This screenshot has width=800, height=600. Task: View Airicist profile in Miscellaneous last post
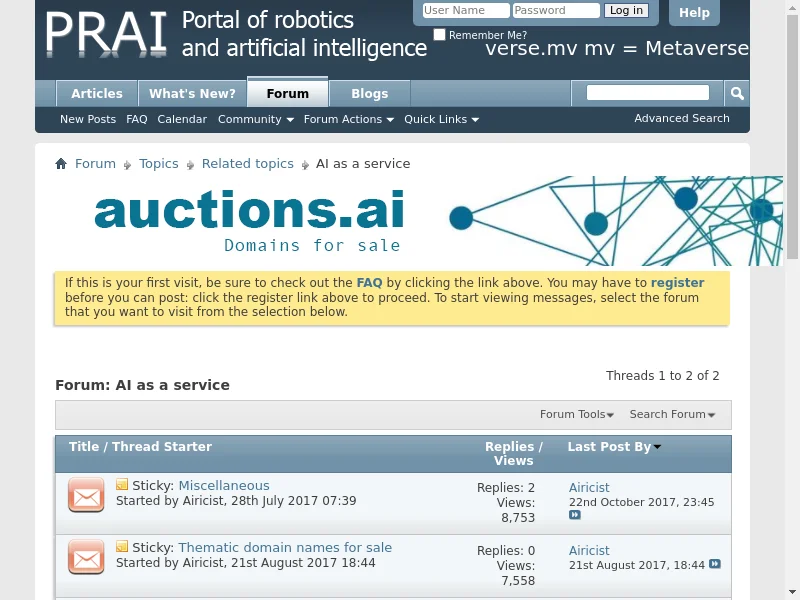pyautogui.click(x=589, y=488)
